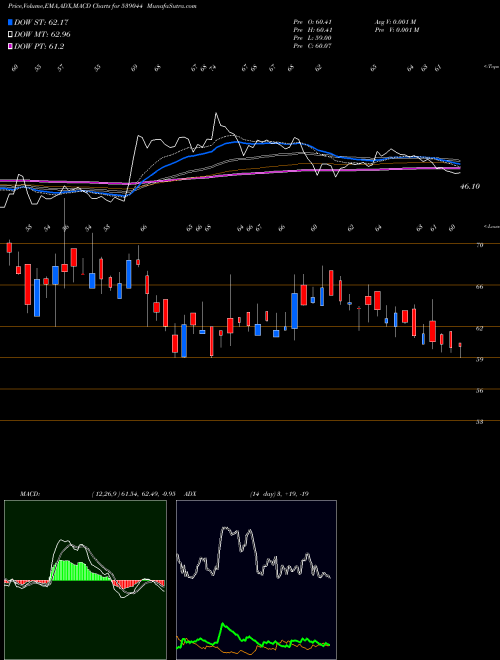The image size is (500, 660).
Task: Click the 46.10 price label on EMA chart
Action: pyautogui.click(x=470, y=186)
